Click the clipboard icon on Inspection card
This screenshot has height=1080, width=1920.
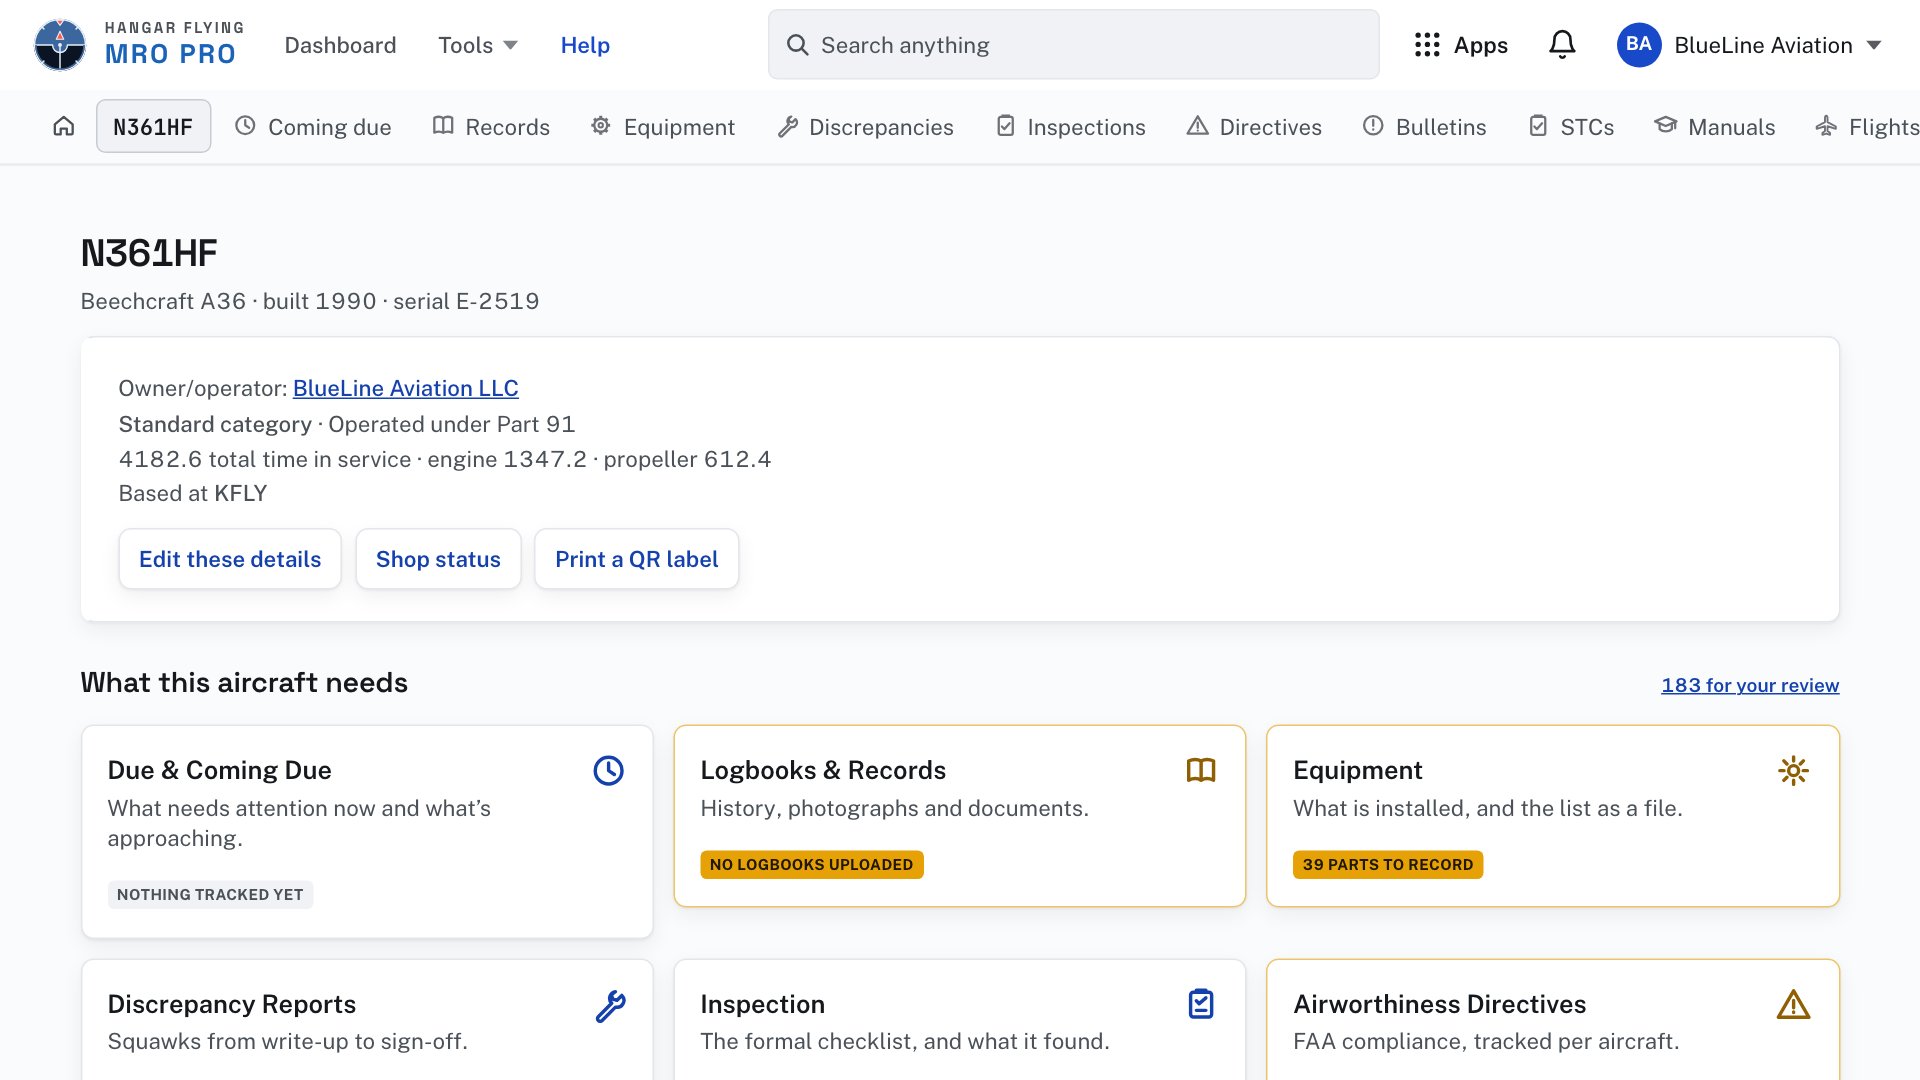point(1201,1004)
